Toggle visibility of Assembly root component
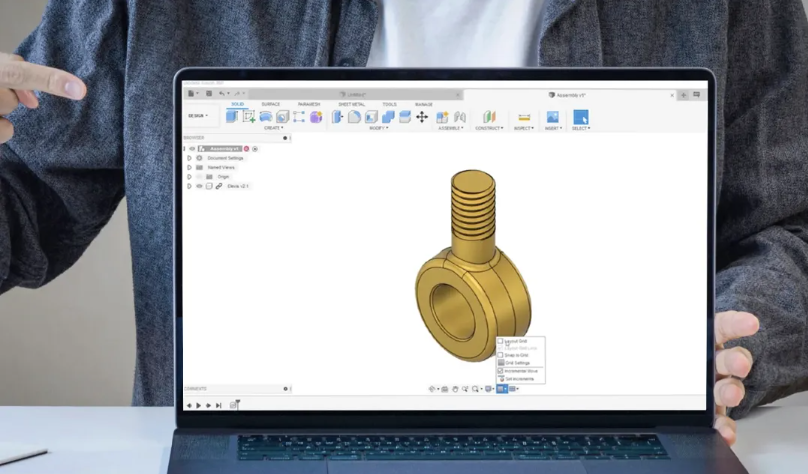Viewport: 808px width, 474px height. (192, 148)
